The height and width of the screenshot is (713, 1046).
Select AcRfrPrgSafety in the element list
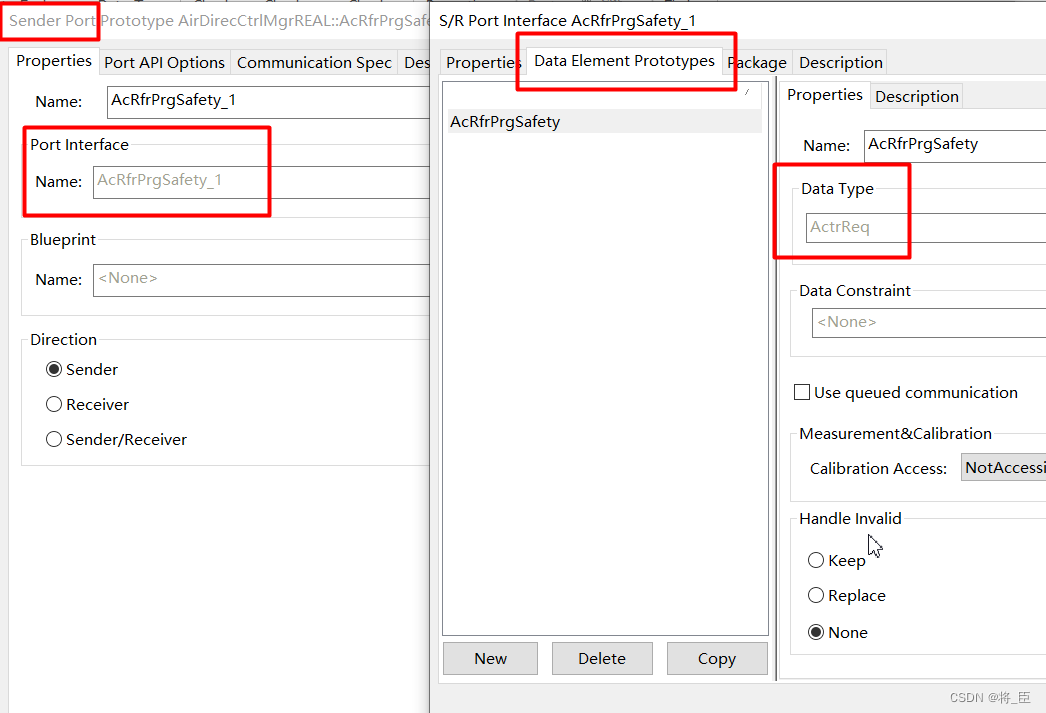[604, 122]
